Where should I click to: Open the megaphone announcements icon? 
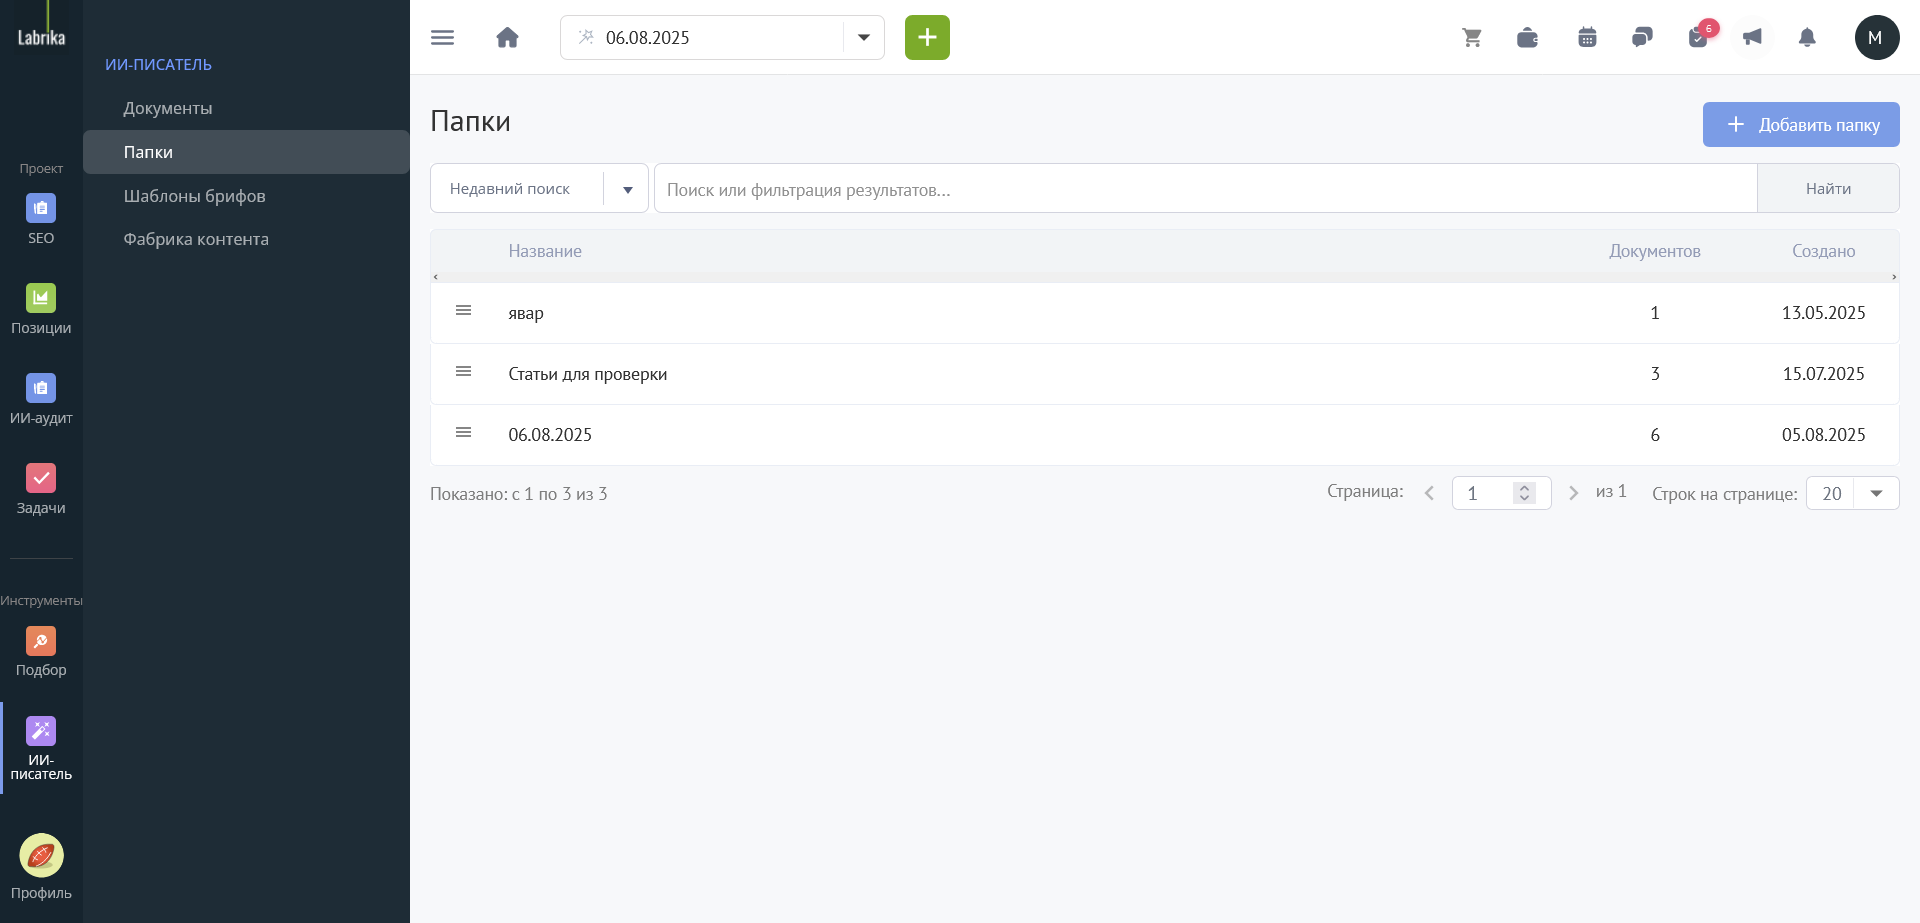[1752, 38]
